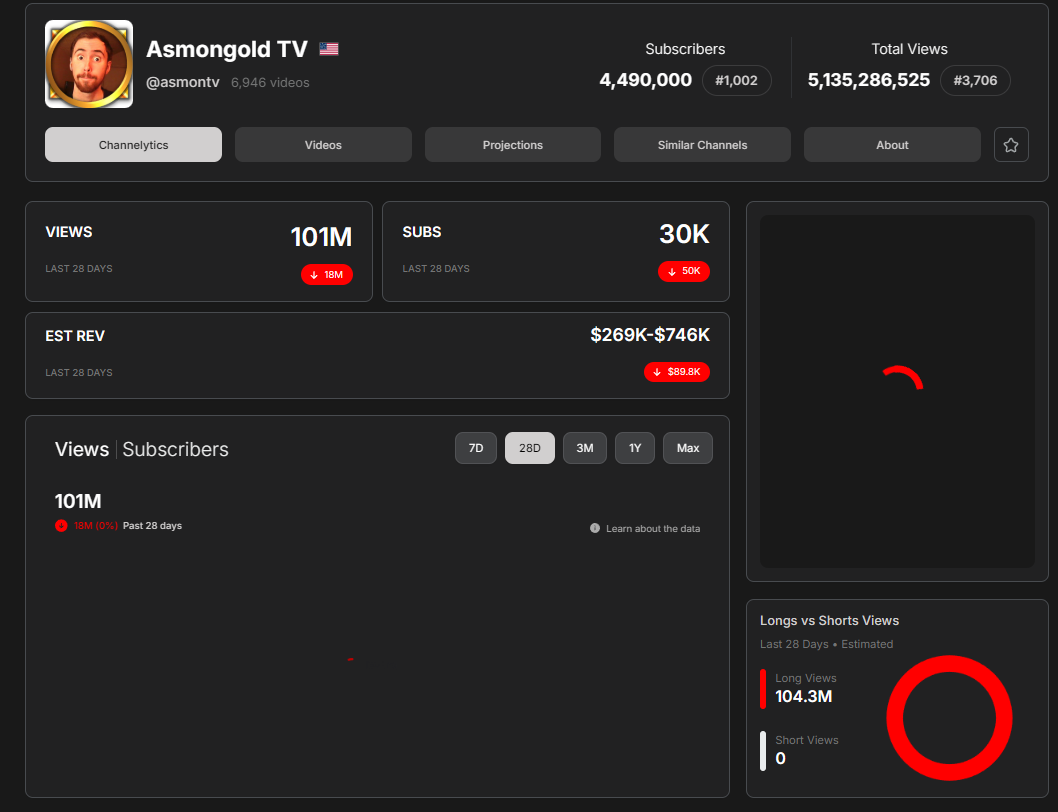Click the white Short Views color bar
Screen dimensions: 1058x812
(763, 751)
